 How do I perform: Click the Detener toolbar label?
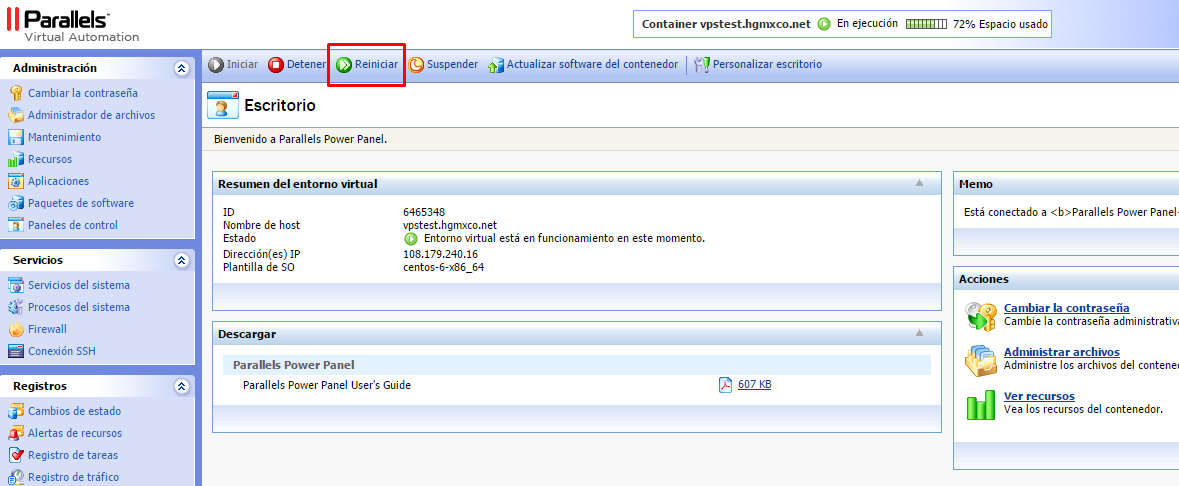pyautogui.click(x=306, y=65)
